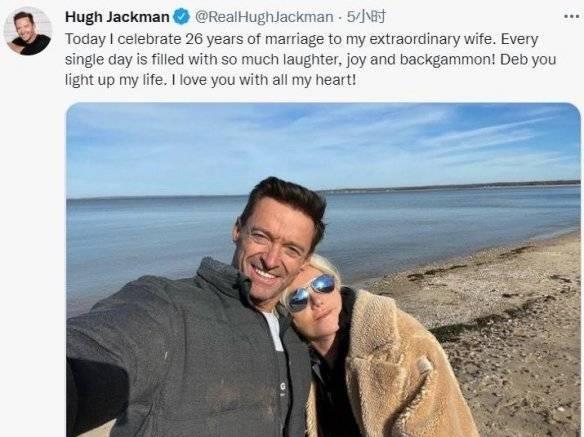Viewport: 584px width, 437px height.
Task: Open the round profile avatar beside the tweet
Action: pos(28,31)
